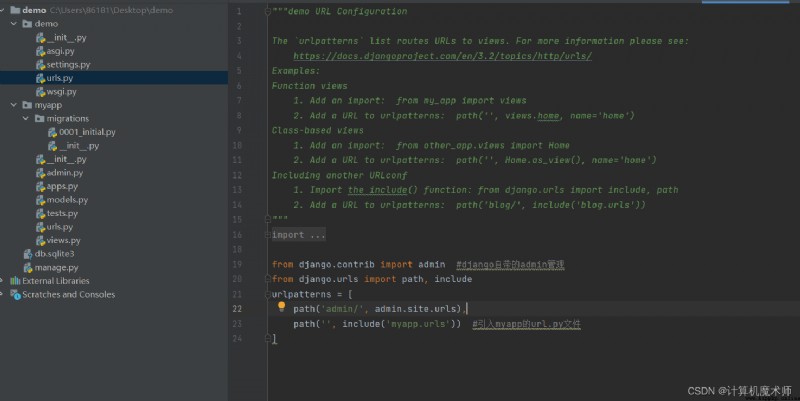Click the models.py file icon
The image size is (800, 401).
pyautogui.click(x=40, y=199)
